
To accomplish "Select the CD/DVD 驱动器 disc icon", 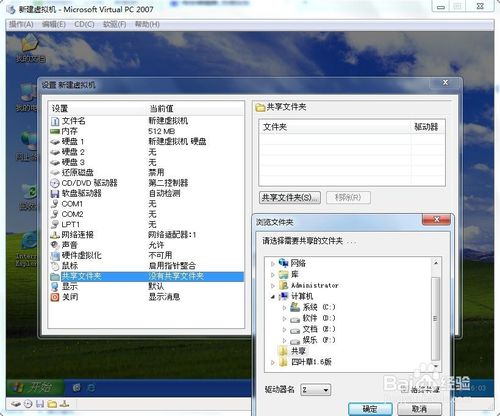I will (x=55, y=183).
